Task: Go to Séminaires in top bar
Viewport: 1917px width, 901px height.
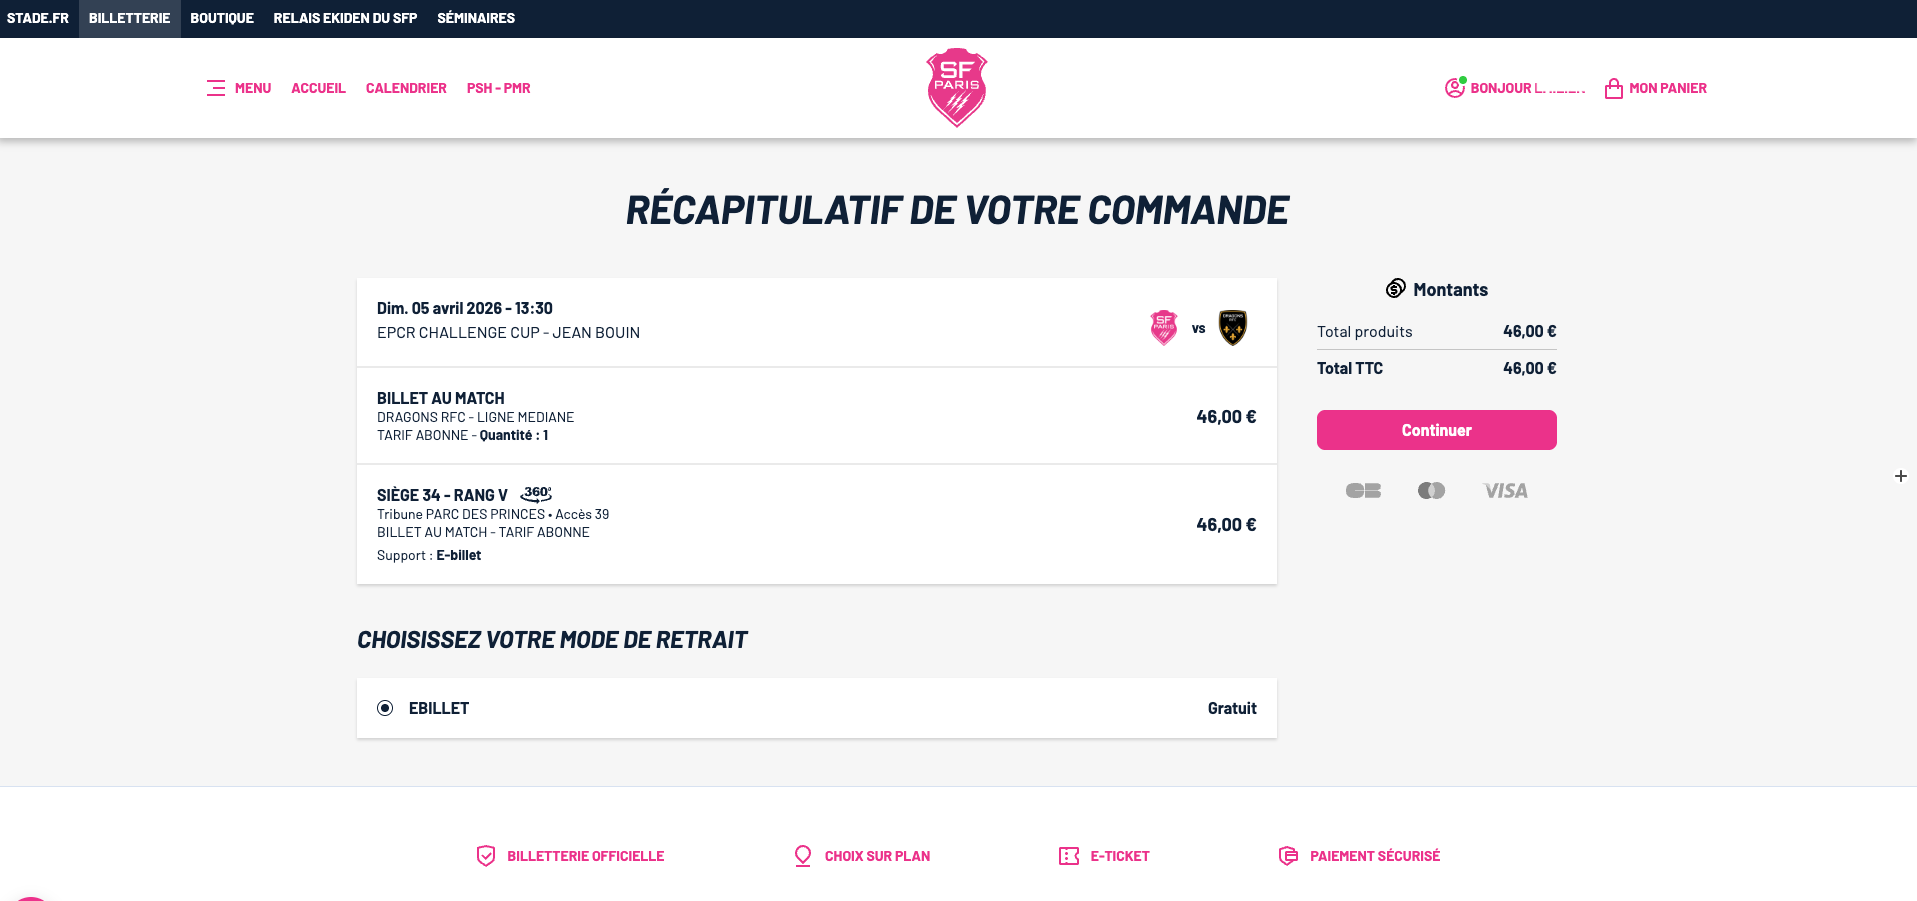Action: click(x=476, y=18)
